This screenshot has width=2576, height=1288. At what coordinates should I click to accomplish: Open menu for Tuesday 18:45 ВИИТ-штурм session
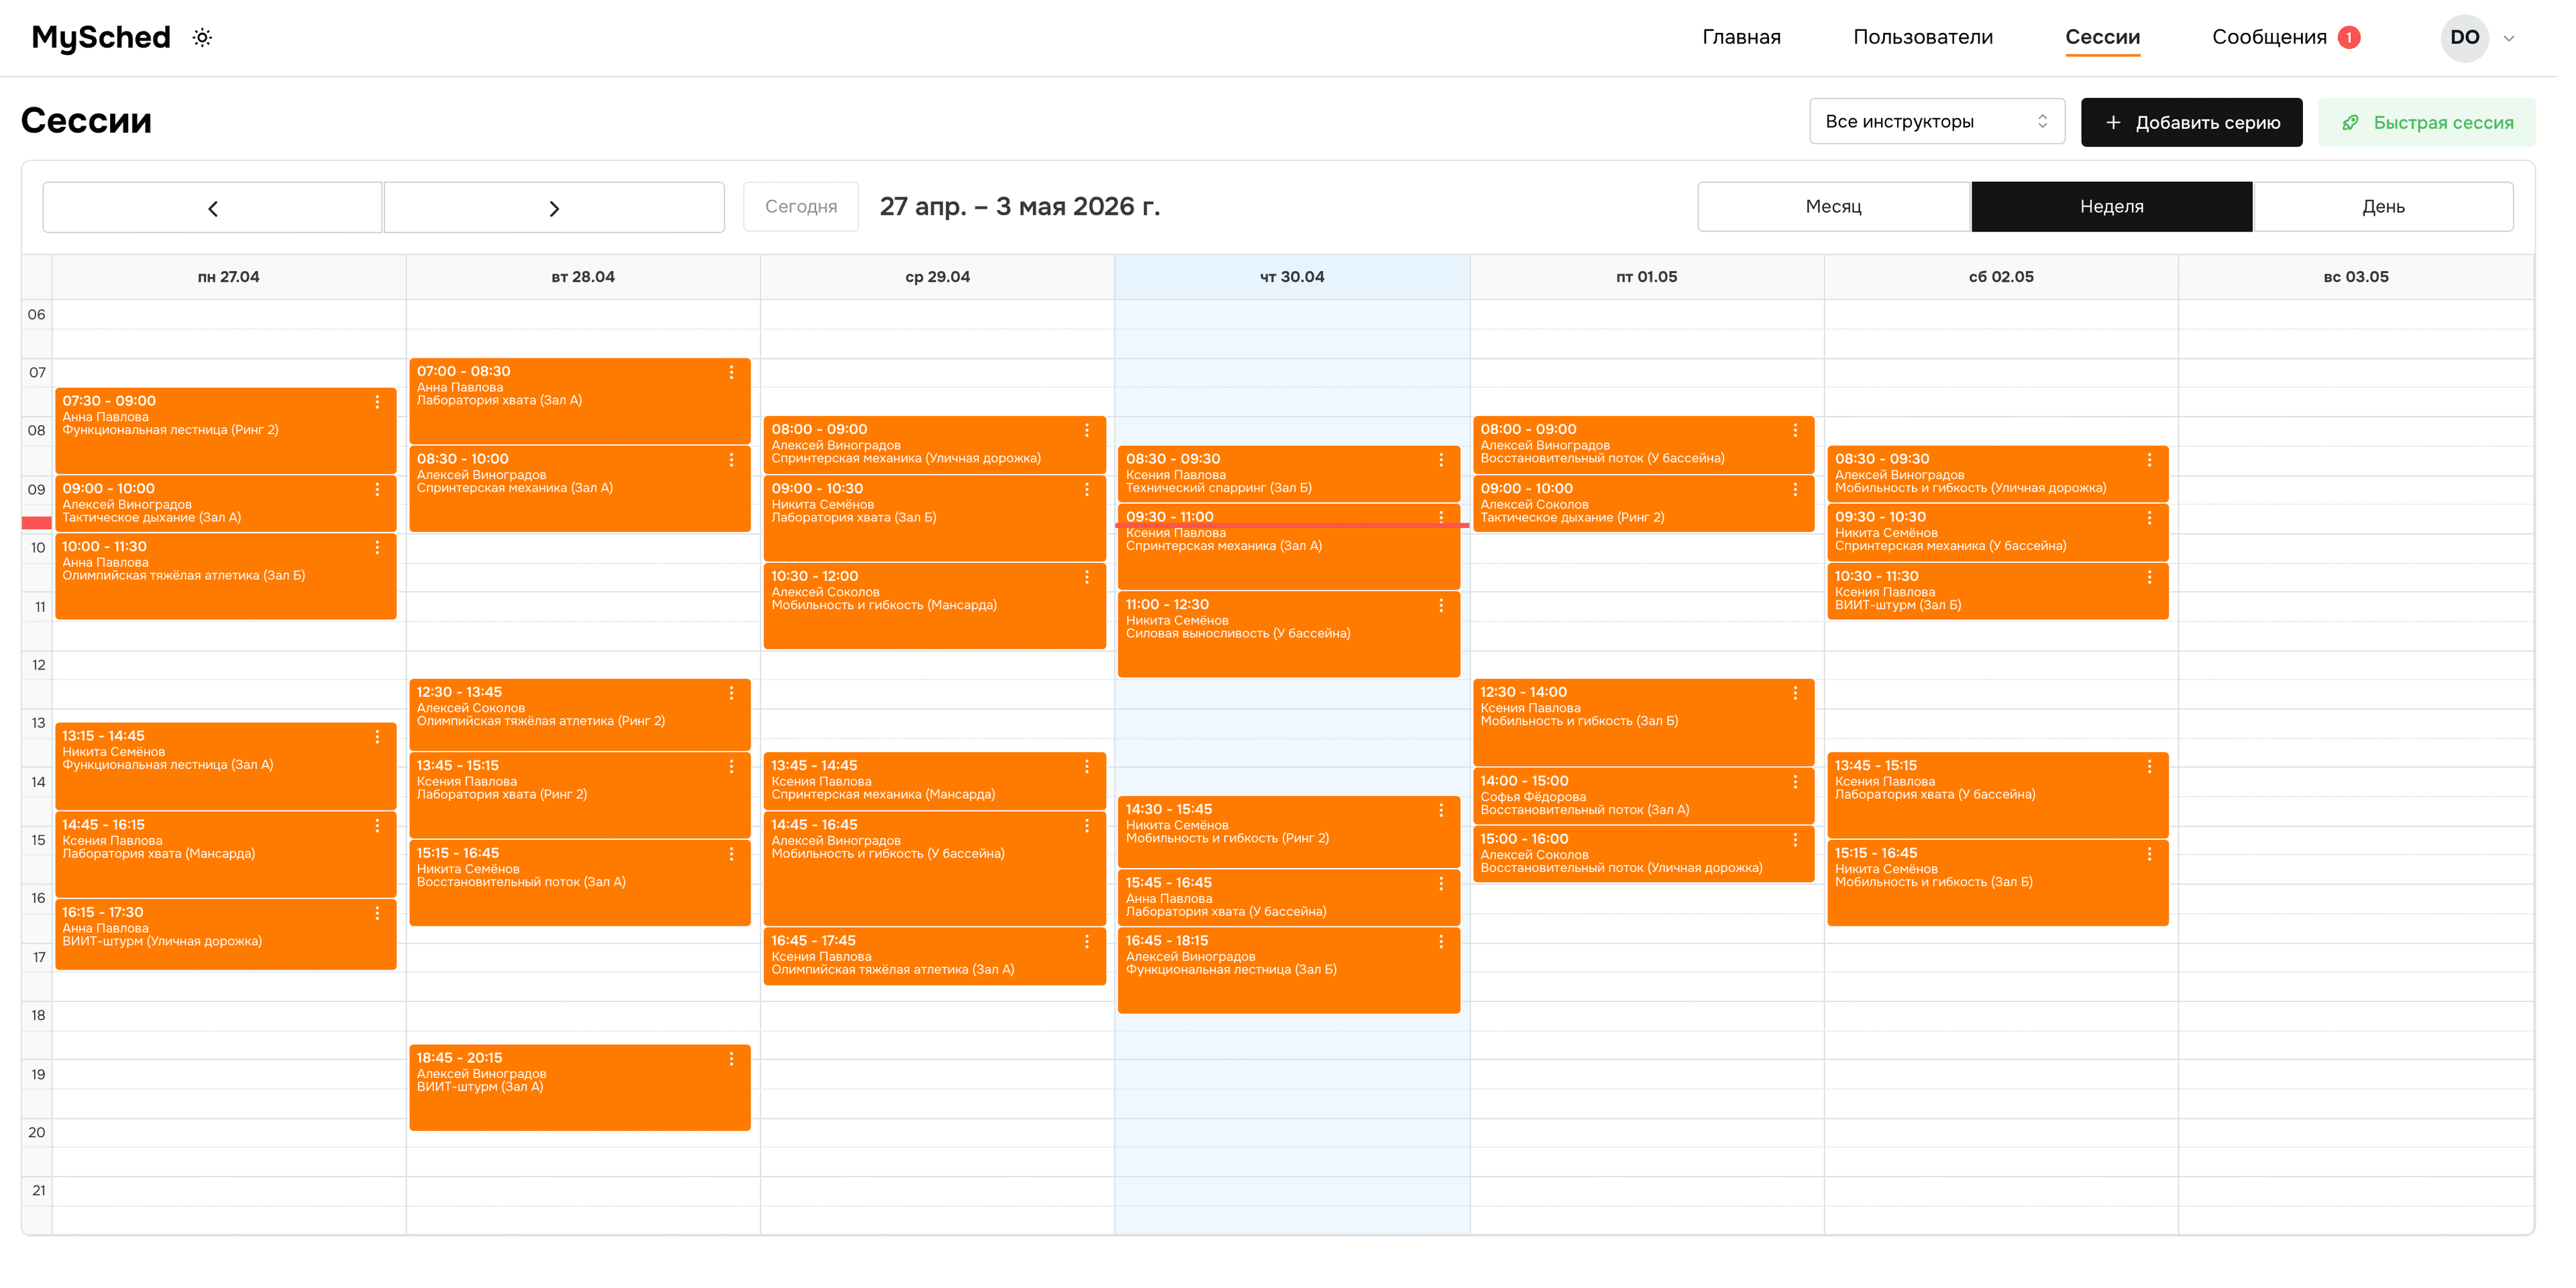coord(731,1059)
